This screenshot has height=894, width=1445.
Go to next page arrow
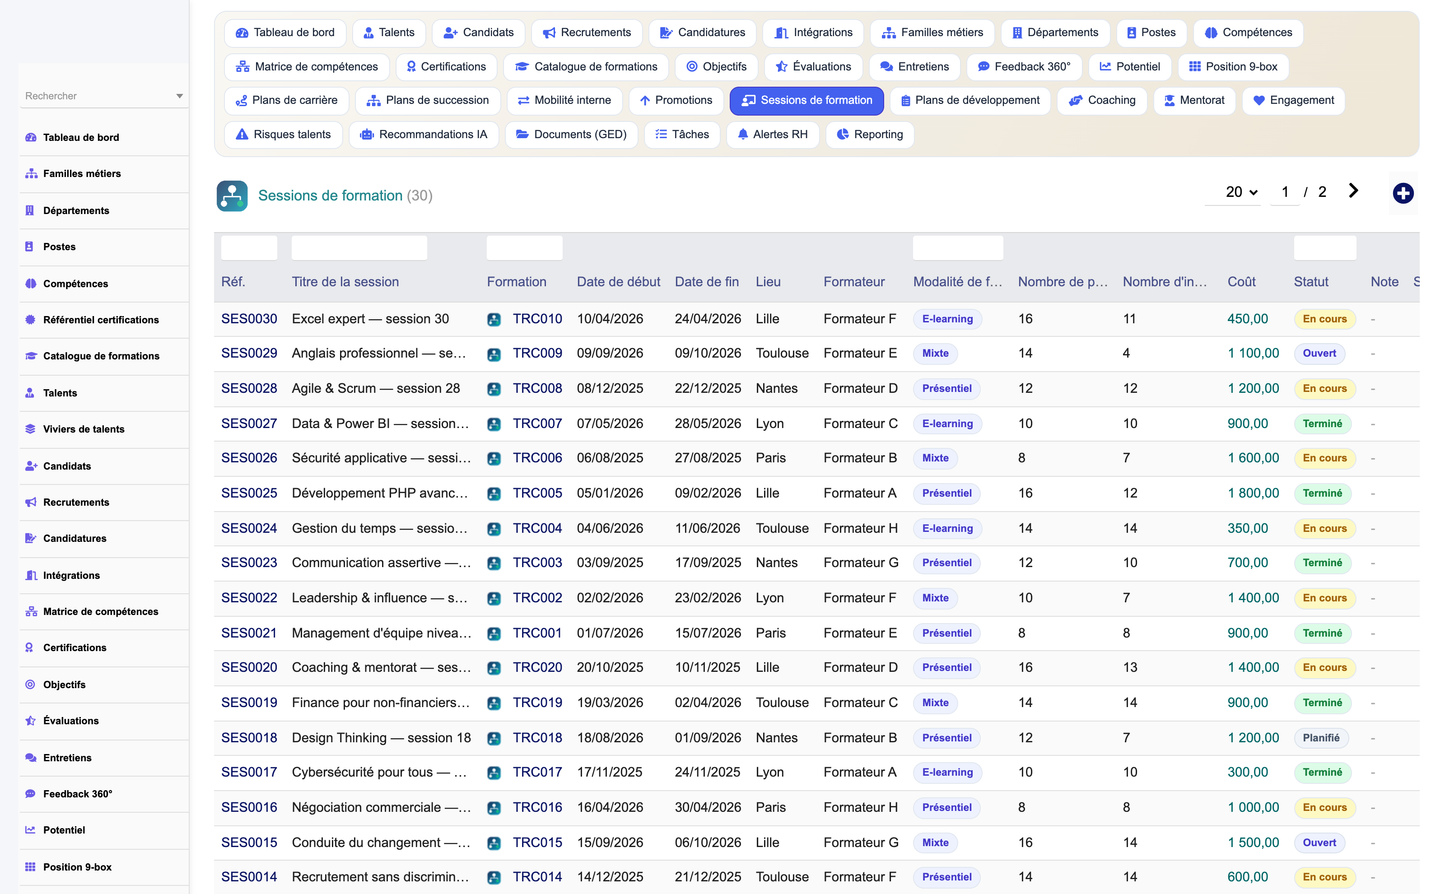[x=1353, y=191]
